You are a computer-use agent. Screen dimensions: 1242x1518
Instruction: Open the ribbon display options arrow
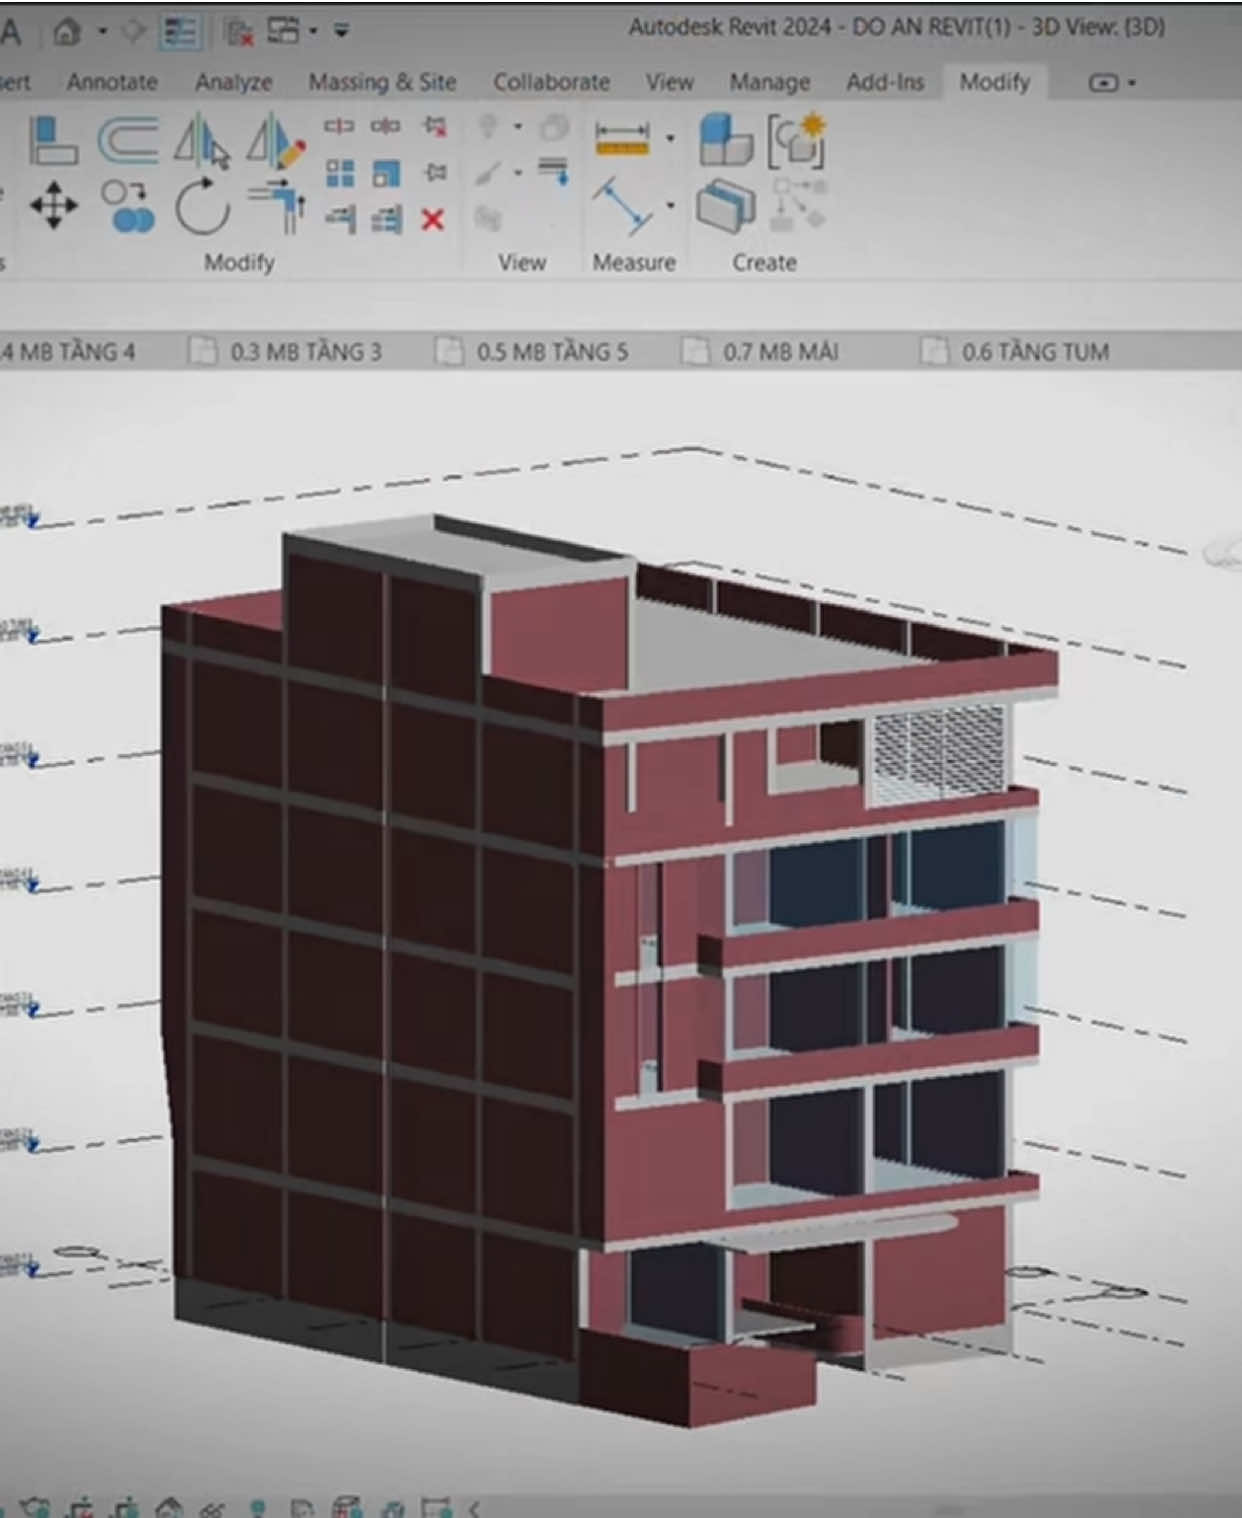pyautogui.click(x=1132, y=83)
